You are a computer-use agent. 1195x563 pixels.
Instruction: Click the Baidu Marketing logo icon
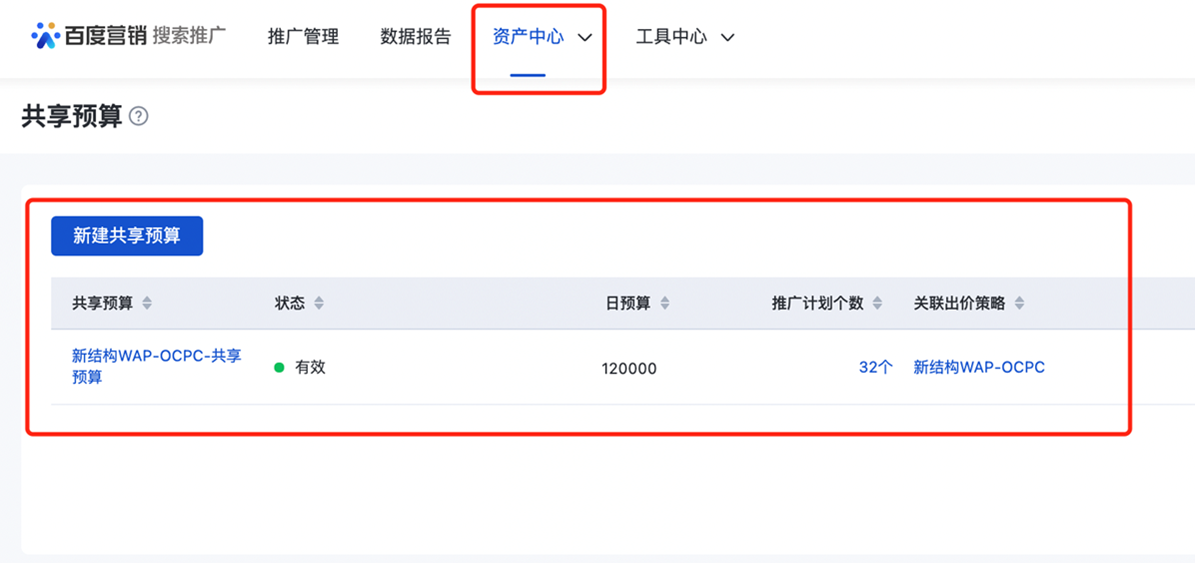45,36
